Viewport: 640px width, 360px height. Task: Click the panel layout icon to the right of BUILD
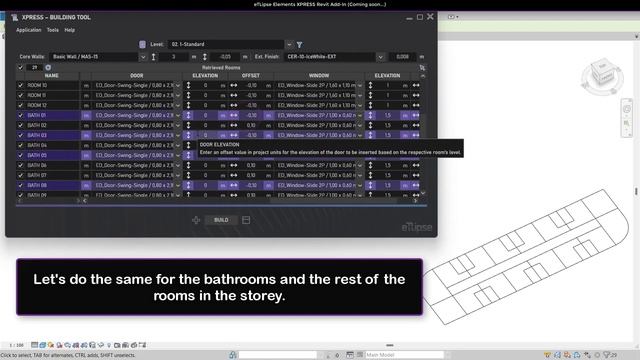(246, 220)
